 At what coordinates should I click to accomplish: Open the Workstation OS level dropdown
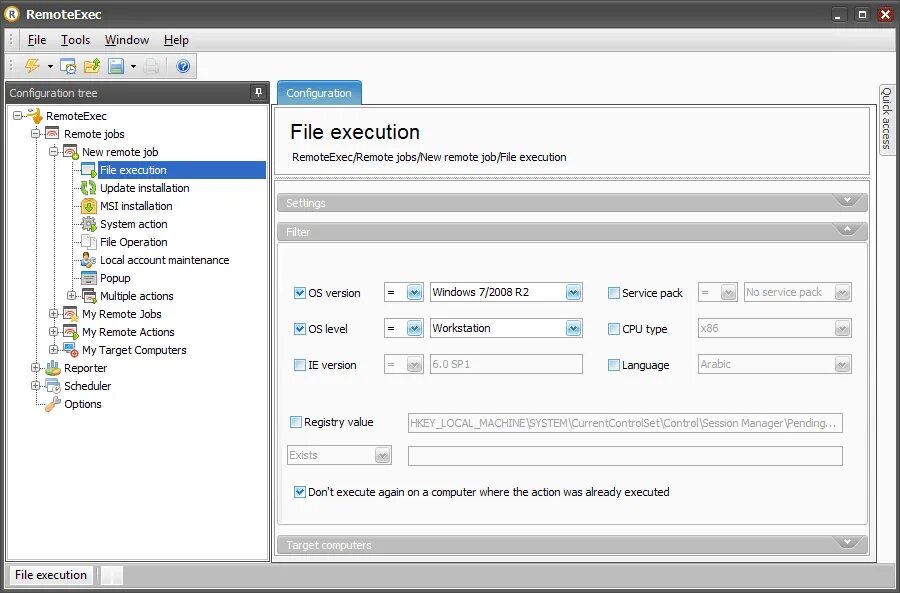(x=573, y=328)
